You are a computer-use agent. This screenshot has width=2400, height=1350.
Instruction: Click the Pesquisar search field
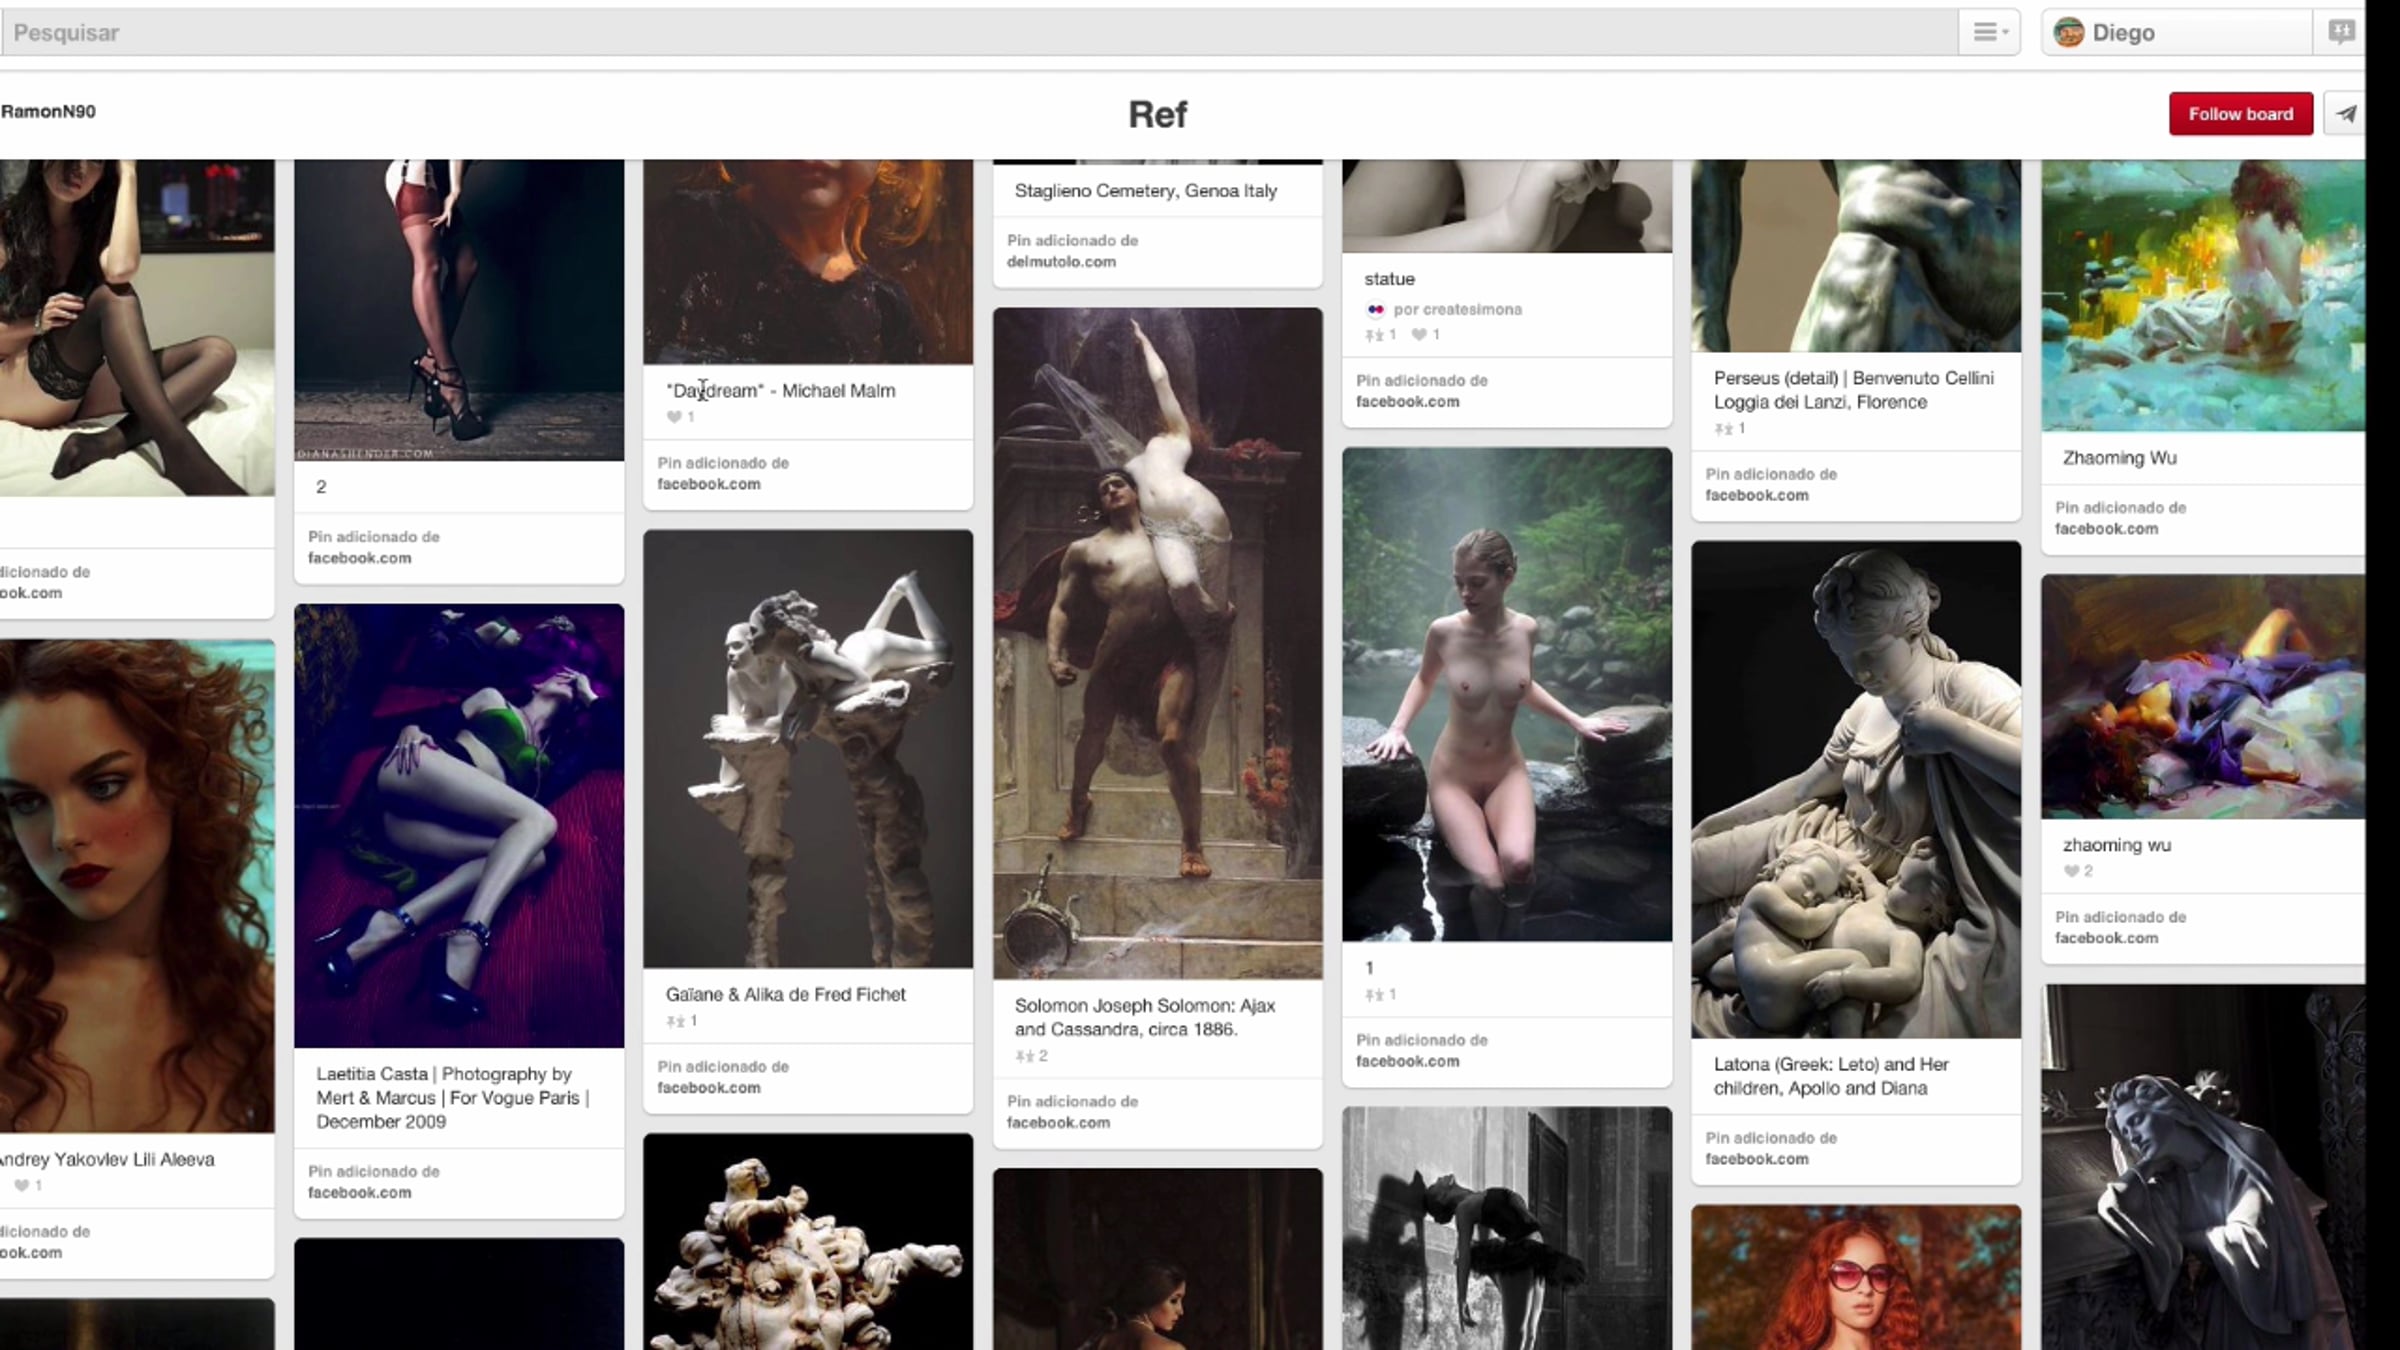pos(900,33)
